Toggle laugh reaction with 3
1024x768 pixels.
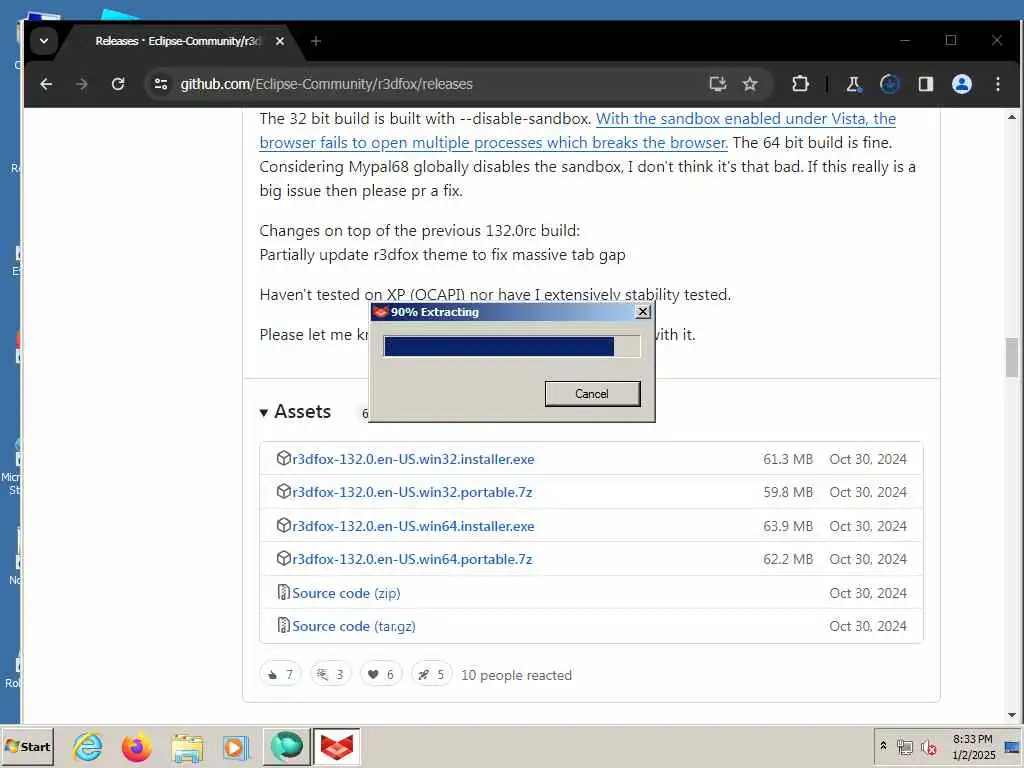pos(330,675)
